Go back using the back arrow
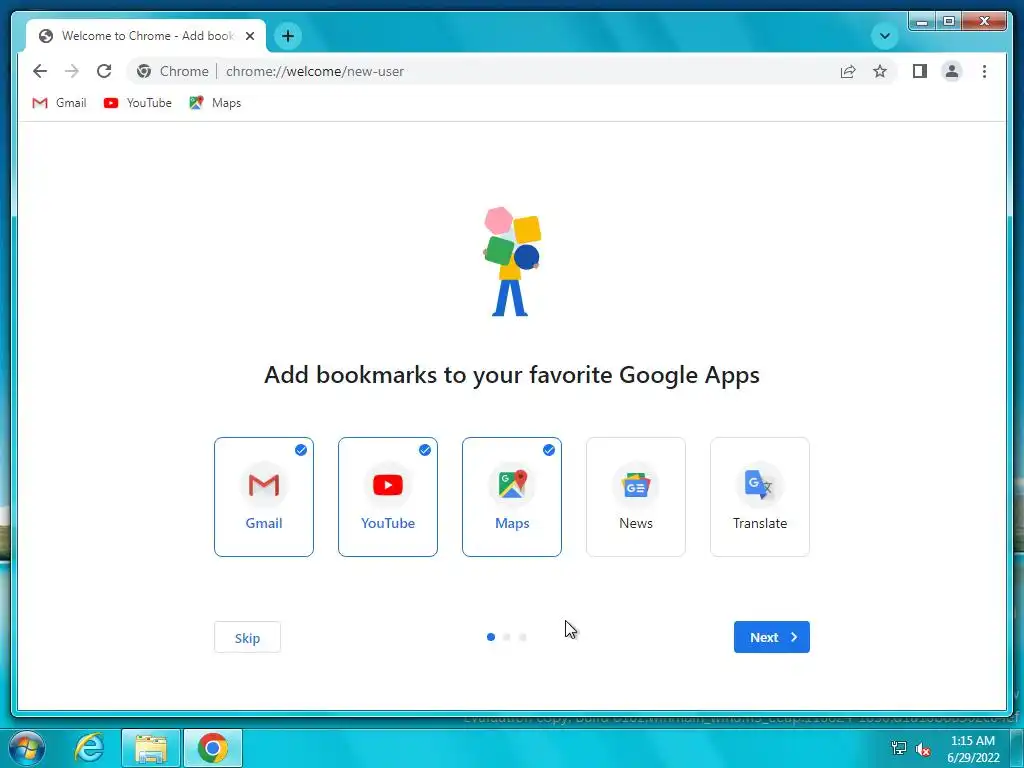Viewport: 1024px width, 768px height. click(x=40, y=71)
